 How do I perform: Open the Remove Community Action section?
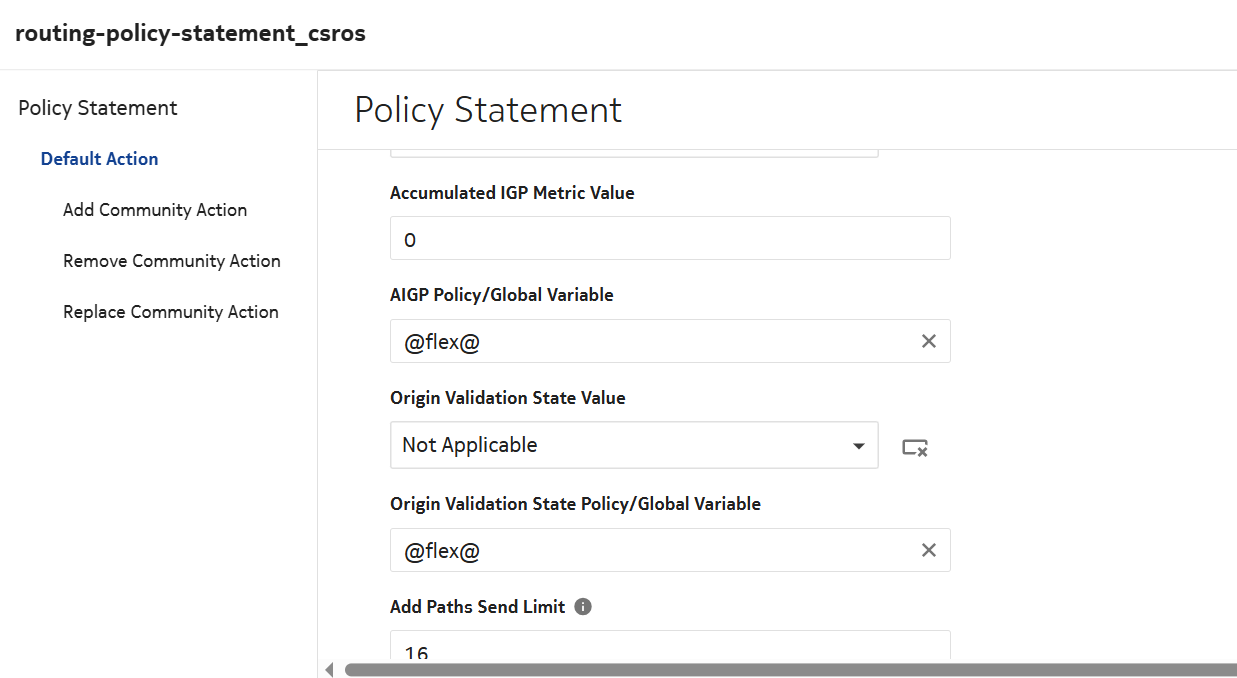pos(171,261)
